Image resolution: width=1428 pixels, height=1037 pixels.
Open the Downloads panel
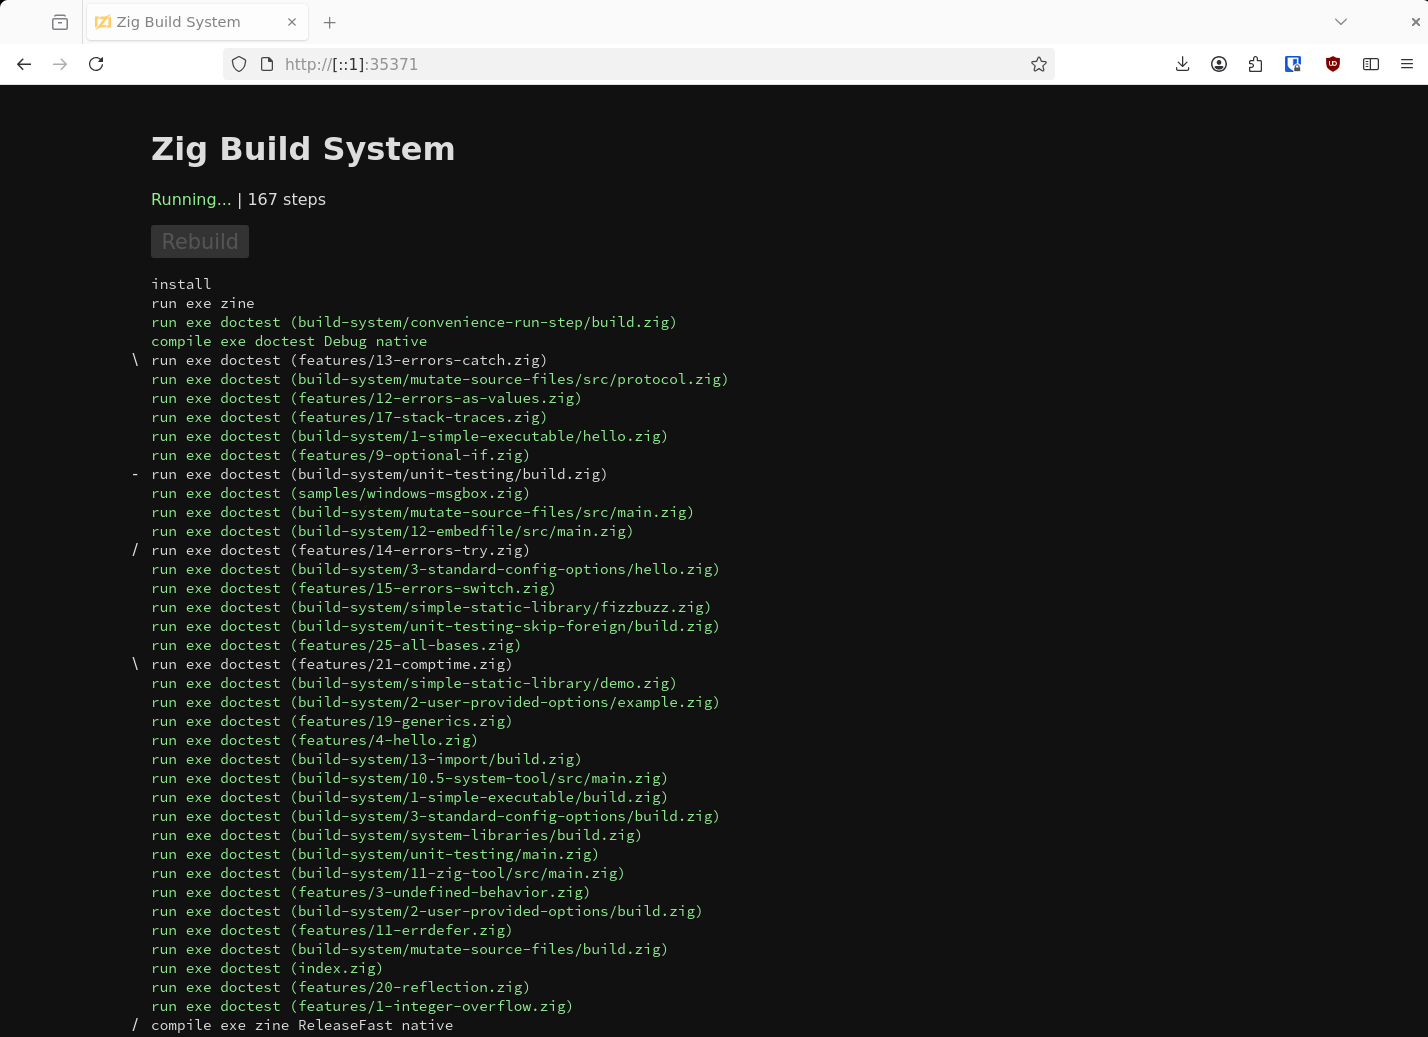tap(1182, 64)
